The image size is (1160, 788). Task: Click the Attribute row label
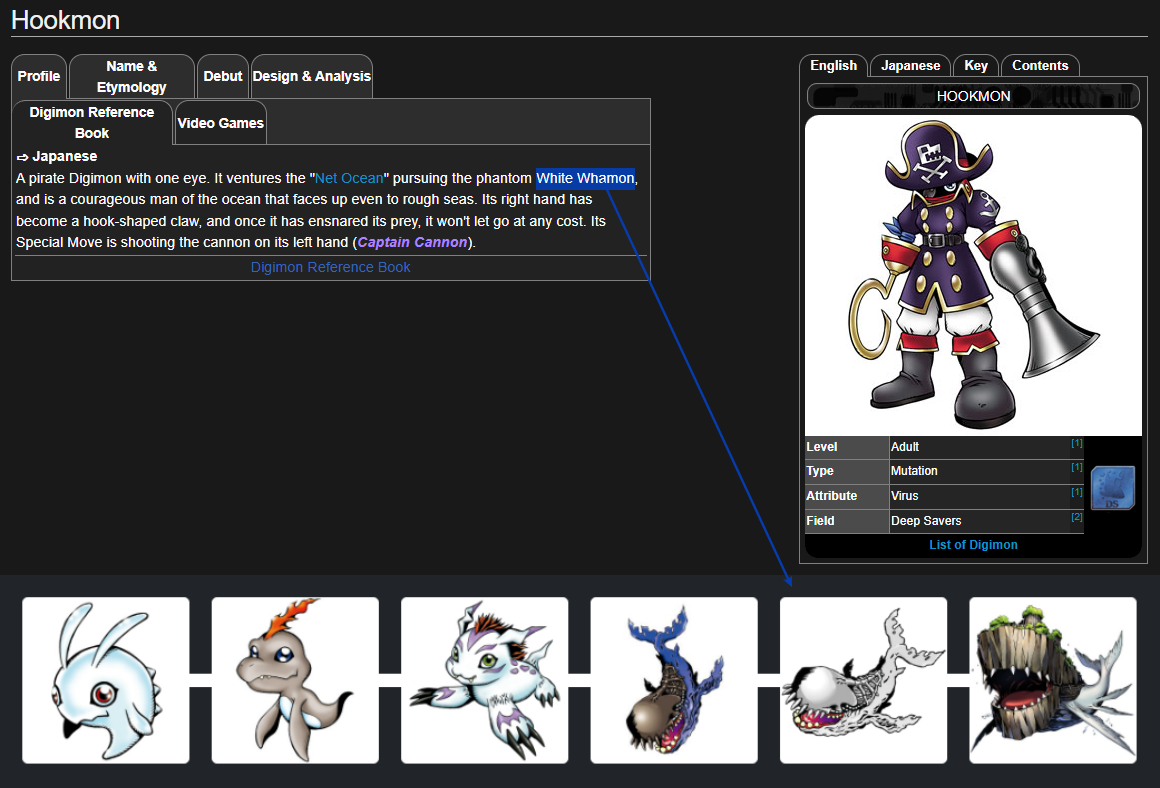pos(832,496)
